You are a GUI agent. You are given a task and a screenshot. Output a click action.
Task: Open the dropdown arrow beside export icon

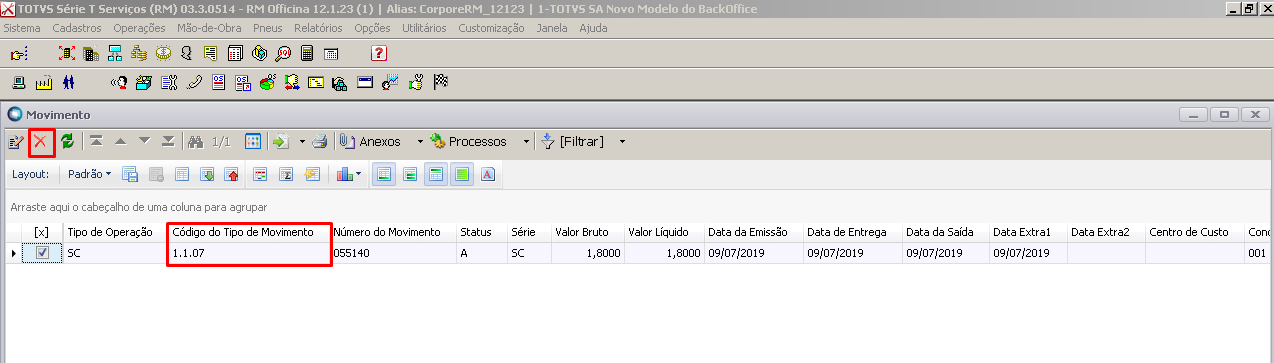302,141
